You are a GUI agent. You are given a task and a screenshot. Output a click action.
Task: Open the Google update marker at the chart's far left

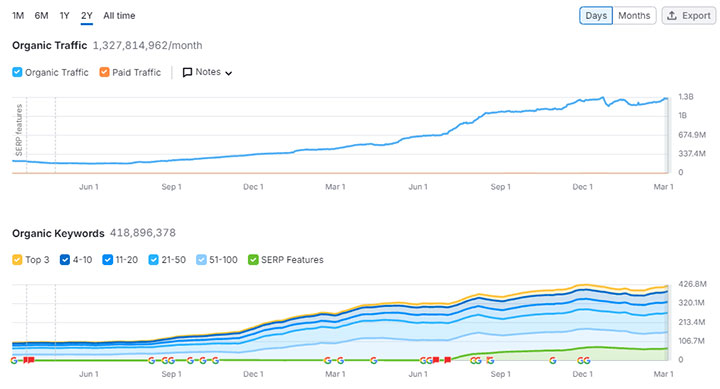click(14, 360)
